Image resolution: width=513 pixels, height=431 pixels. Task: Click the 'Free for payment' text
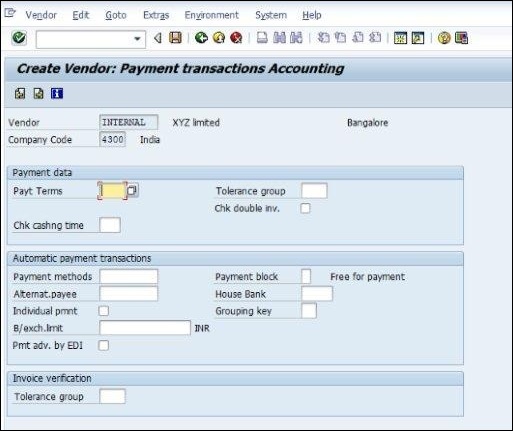[367, 277]
